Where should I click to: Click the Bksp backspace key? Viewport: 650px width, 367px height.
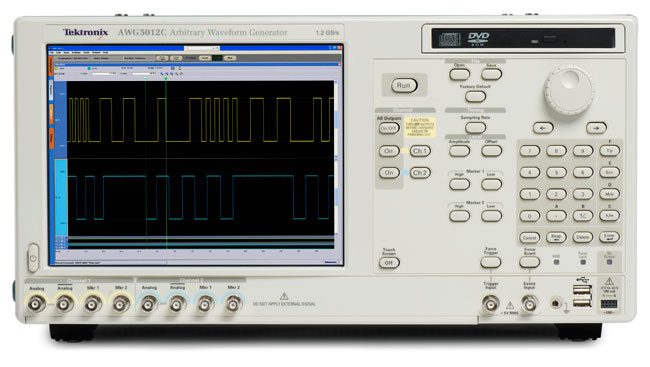tap(556, 237)
